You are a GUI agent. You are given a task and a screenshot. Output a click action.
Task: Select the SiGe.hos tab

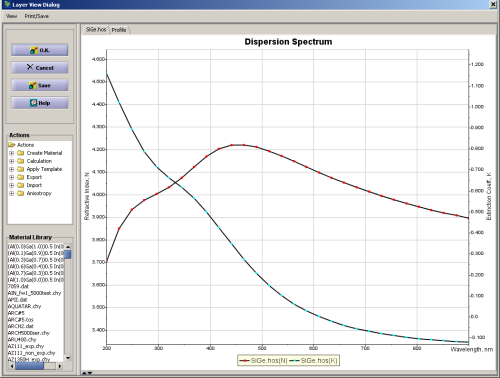(x=96, y=30)
